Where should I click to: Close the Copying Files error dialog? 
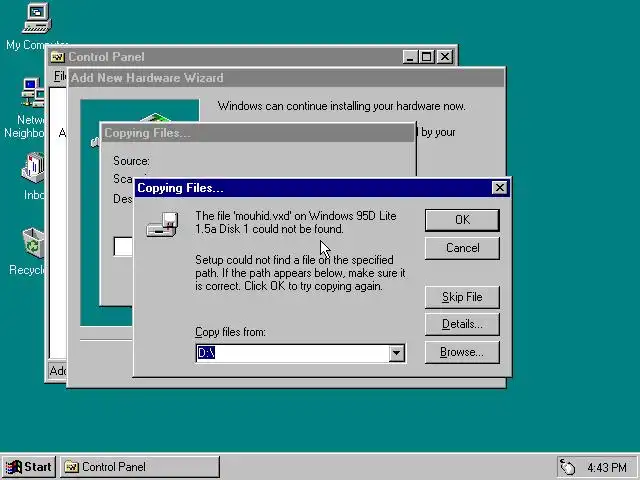coord(500,188)
